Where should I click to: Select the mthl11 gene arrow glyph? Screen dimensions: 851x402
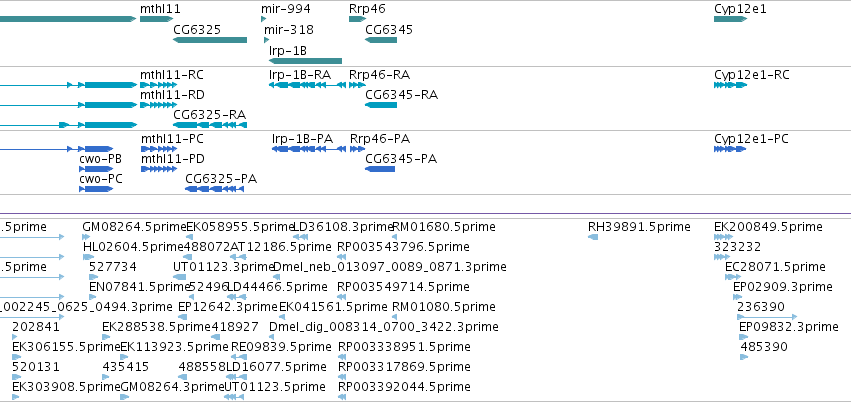tap(156, 19)
